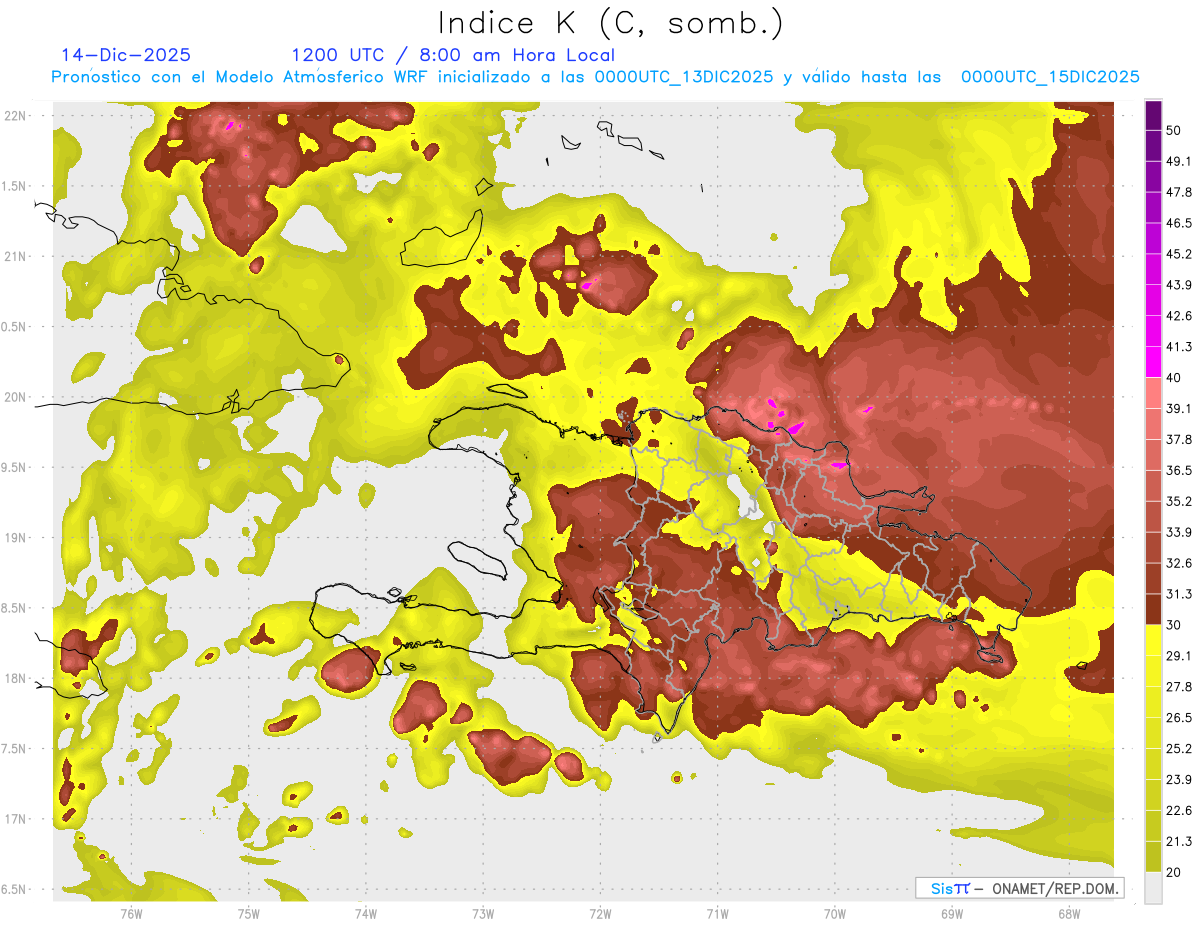This screenshot has width=1200, height=927.
Task: Click the colorbar label '37.8'
Action: click(1179, 439)
